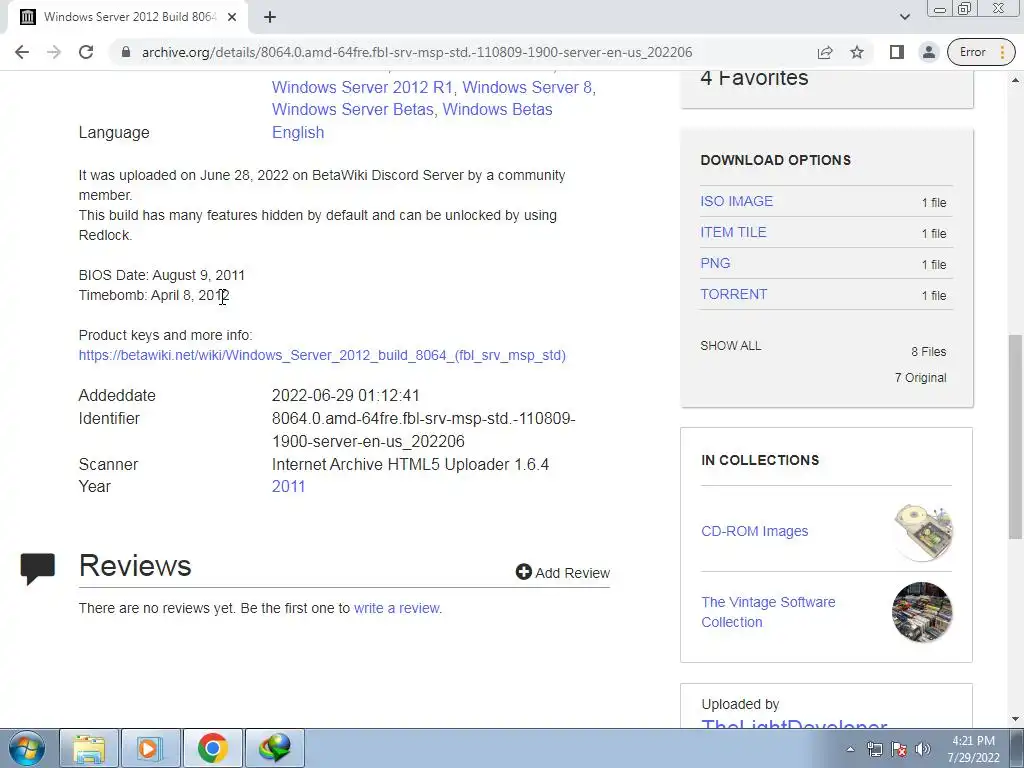
Task: Open Windows Media Player taskbar icon
Action: click(x=151, y=748)
